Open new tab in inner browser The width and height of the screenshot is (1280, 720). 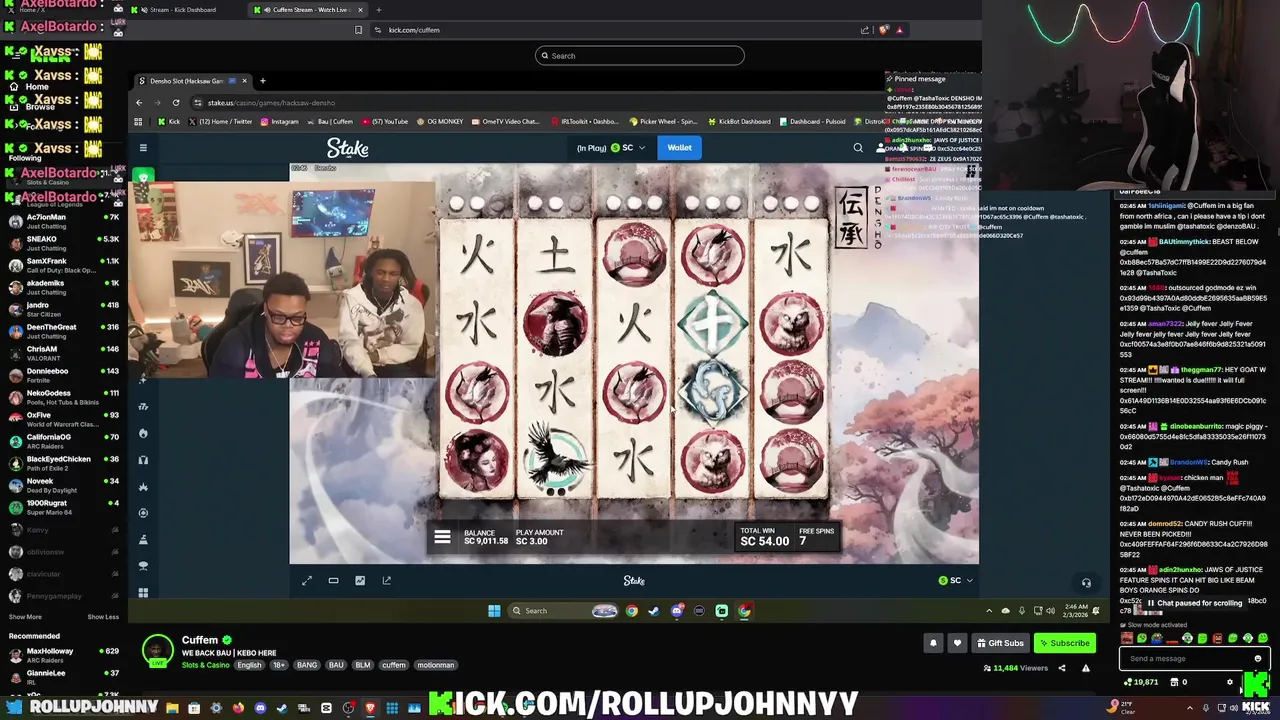pos(262,81)
